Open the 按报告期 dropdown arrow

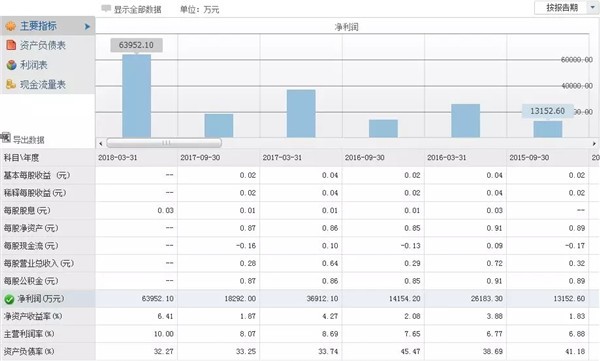[593, 7]
